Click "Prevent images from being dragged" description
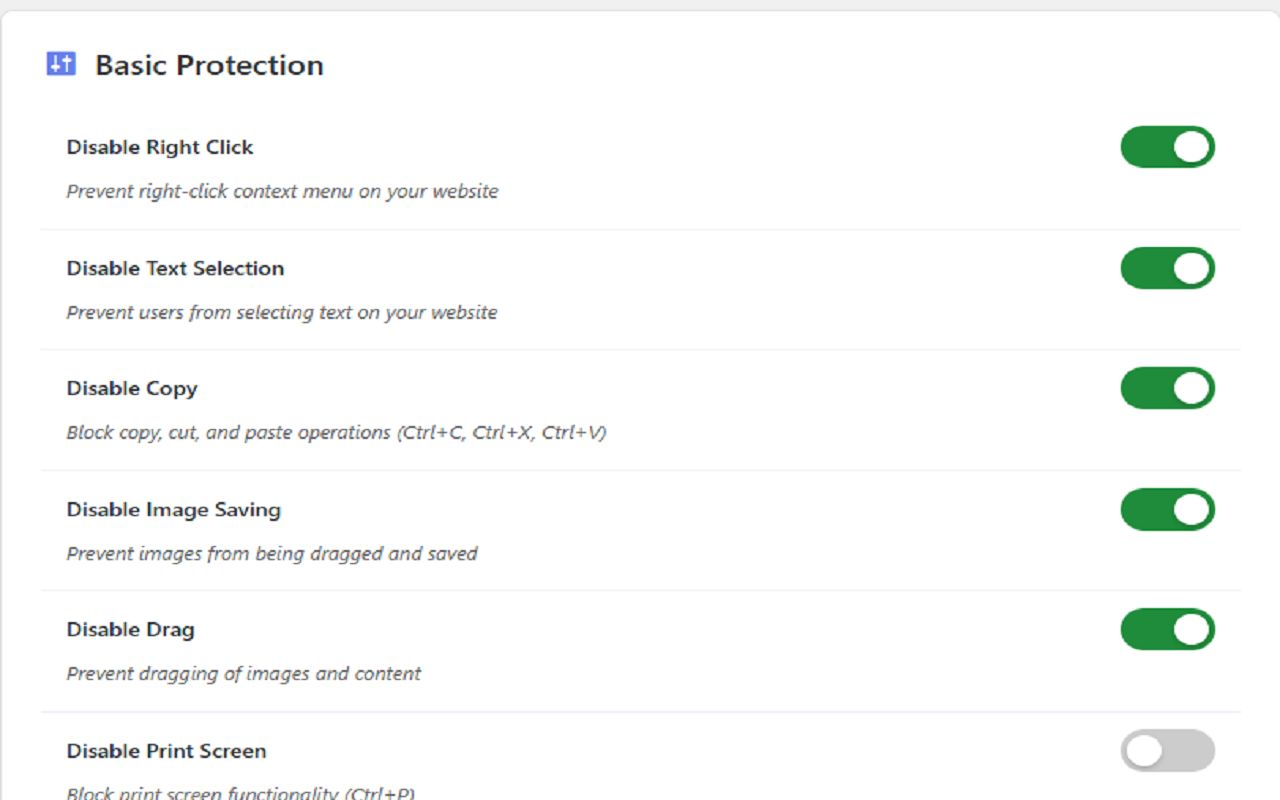This screenshot has height=800, width=1280. [272, 553]
